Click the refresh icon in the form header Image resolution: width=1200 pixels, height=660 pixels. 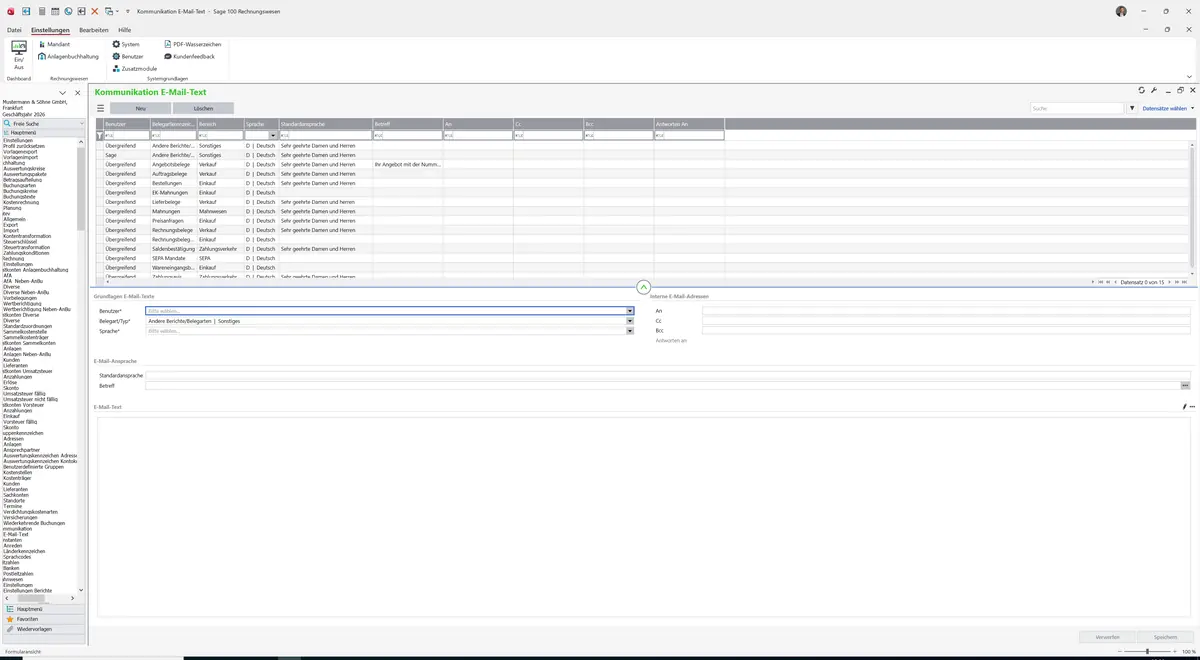1142,90
